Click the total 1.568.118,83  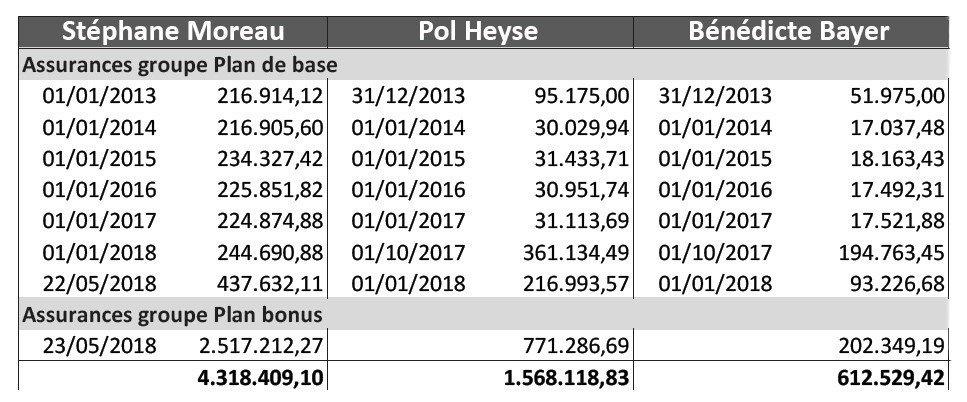pos(566,377)
